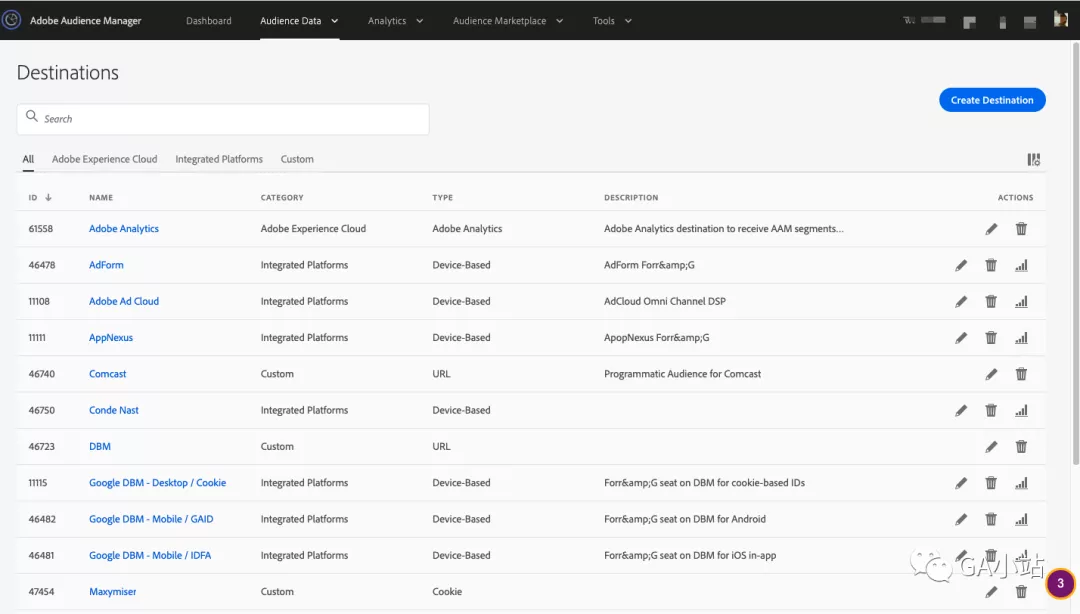Open the Adobe Ad Cloud destination link
The image size is (1080, 614).
[x=124, y=301]
